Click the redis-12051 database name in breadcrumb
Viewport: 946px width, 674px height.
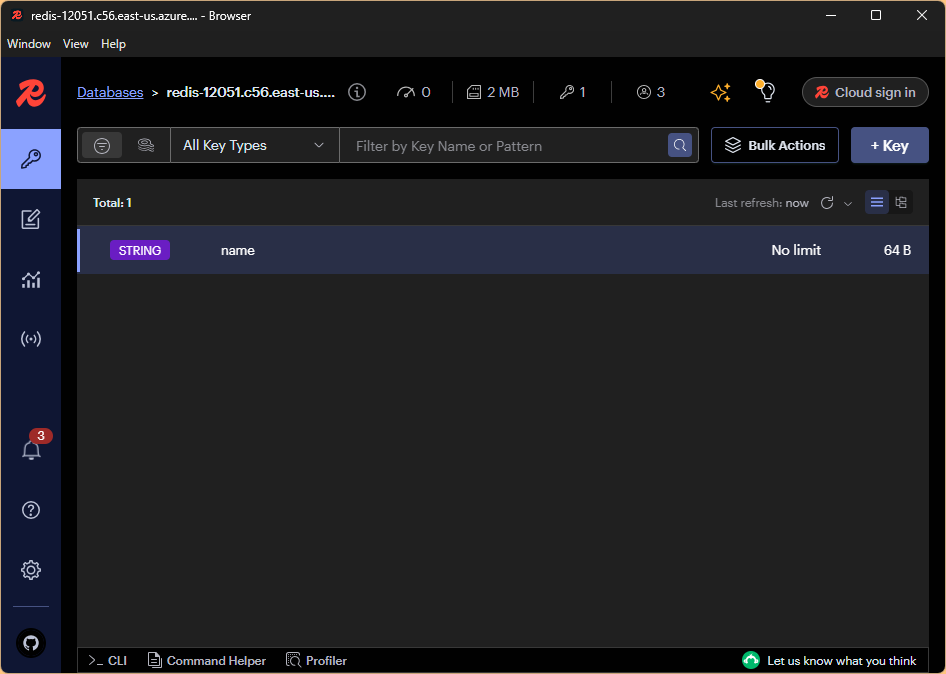(x=250, y=92)
